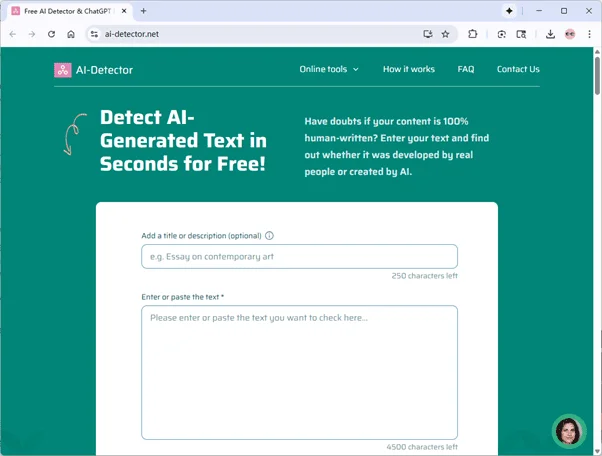Click the AI-Detector brand name link

pyautogui.click(x=104, y=70)
